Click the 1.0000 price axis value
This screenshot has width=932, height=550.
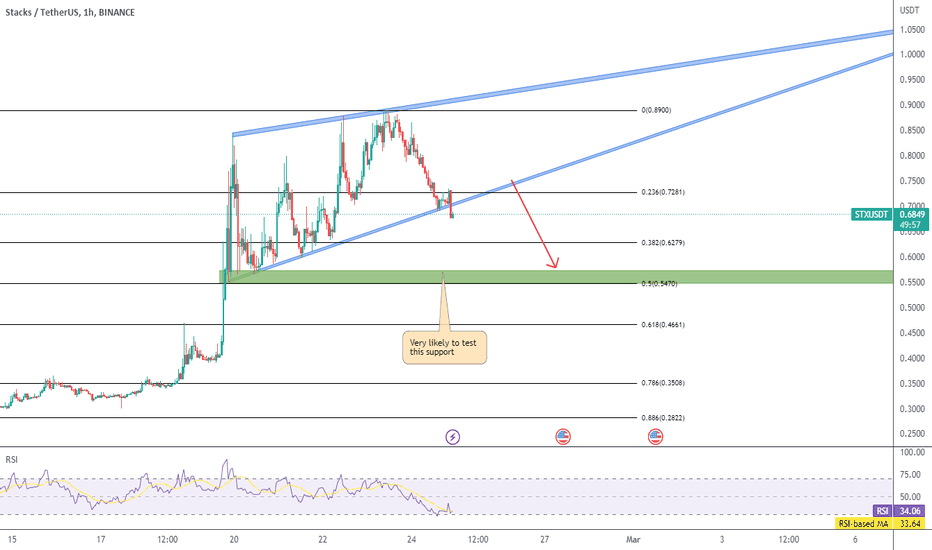click(912, 55)
